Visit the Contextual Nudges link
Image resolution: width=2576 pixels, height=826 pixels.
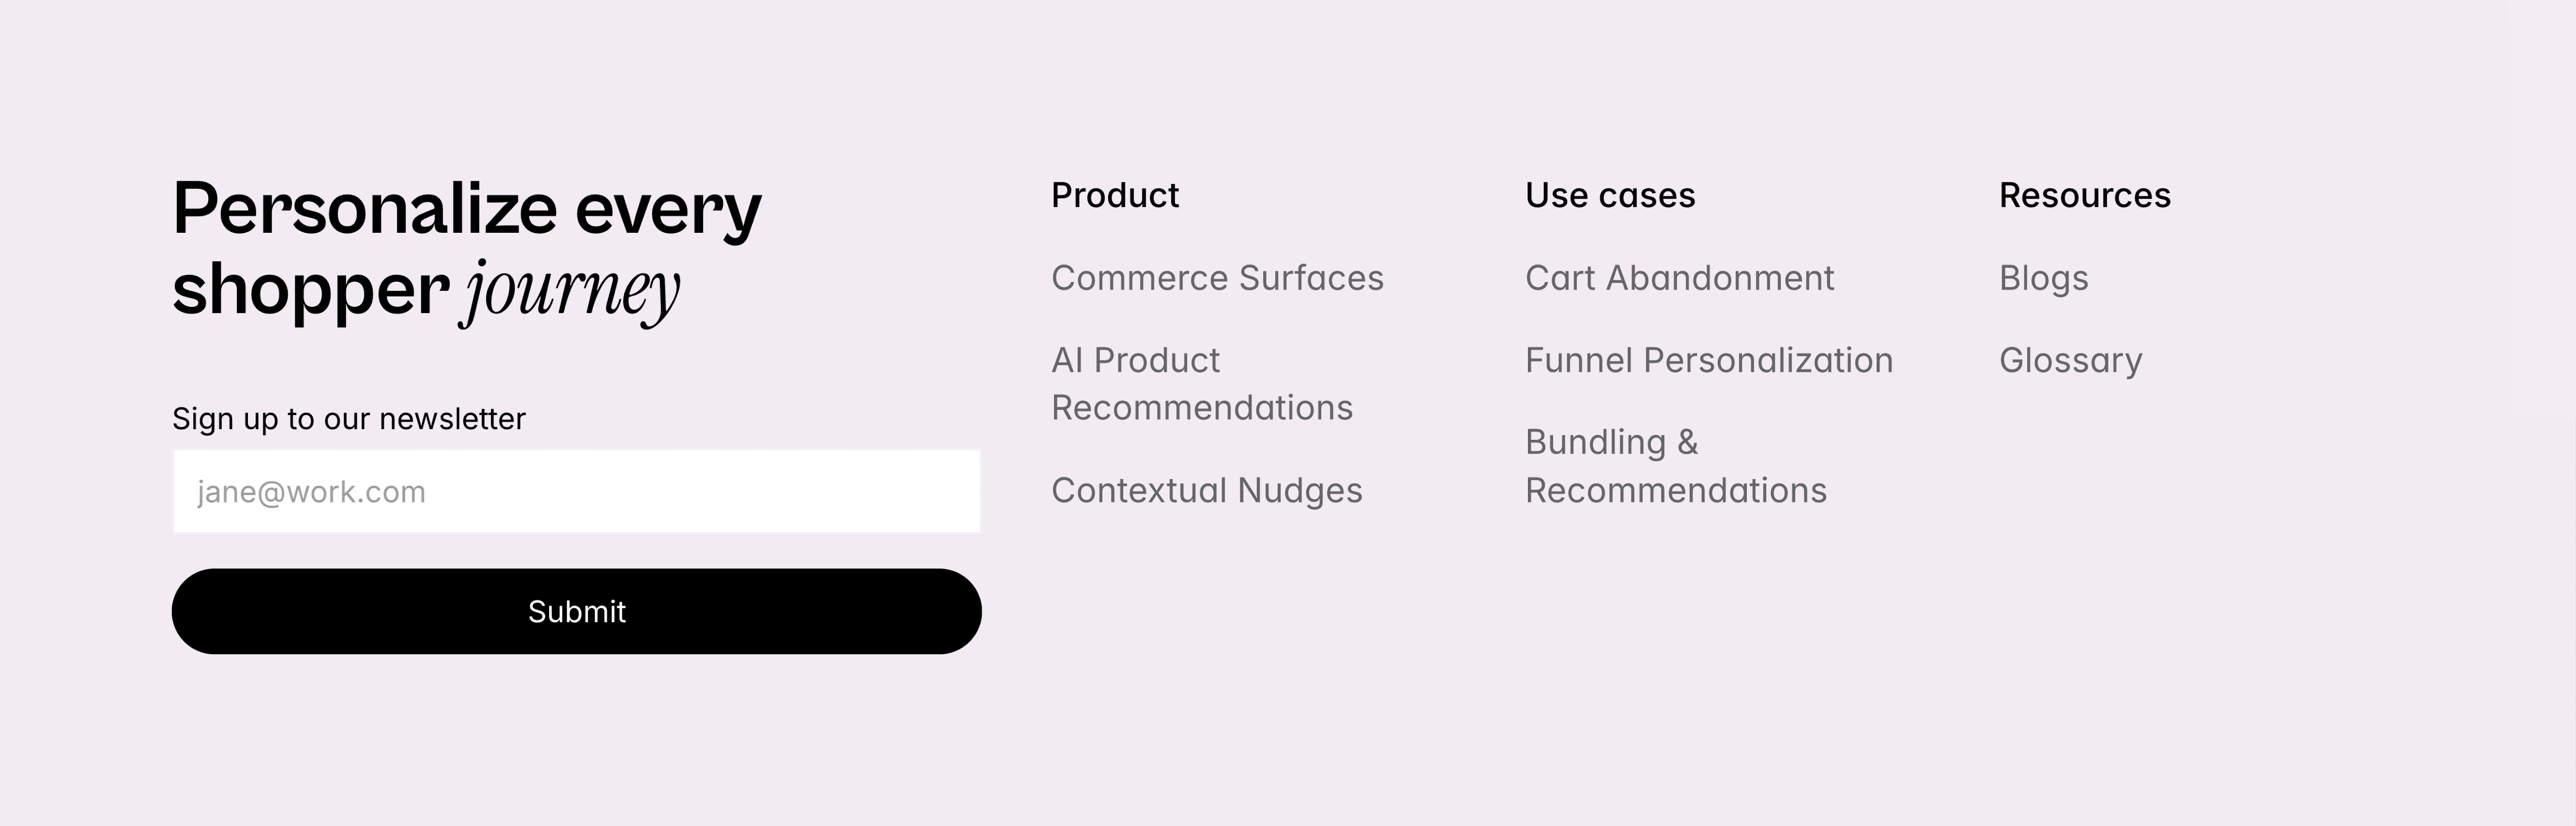coord(1206,490)
